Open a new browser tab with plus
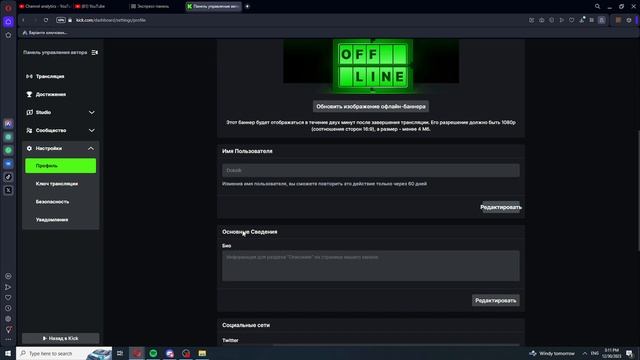Viewport: 640px width, 360px height. (x=247, y=7)
